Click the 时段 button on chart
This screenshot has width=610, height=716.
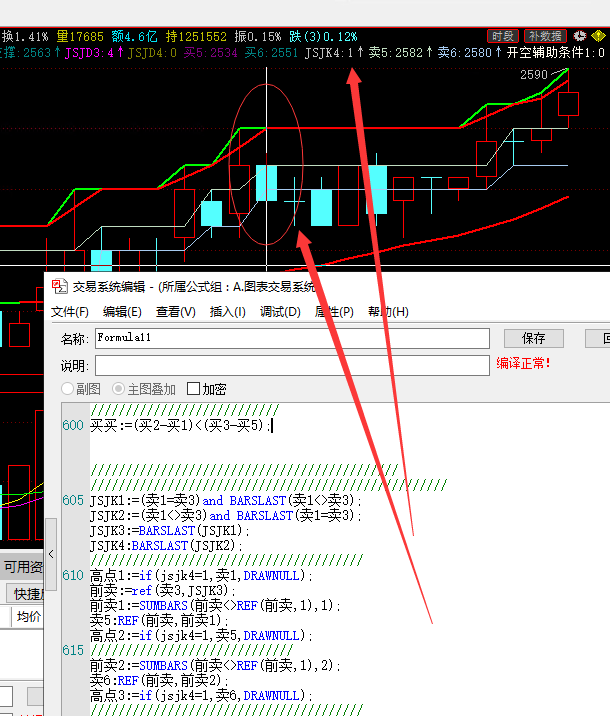503,36
